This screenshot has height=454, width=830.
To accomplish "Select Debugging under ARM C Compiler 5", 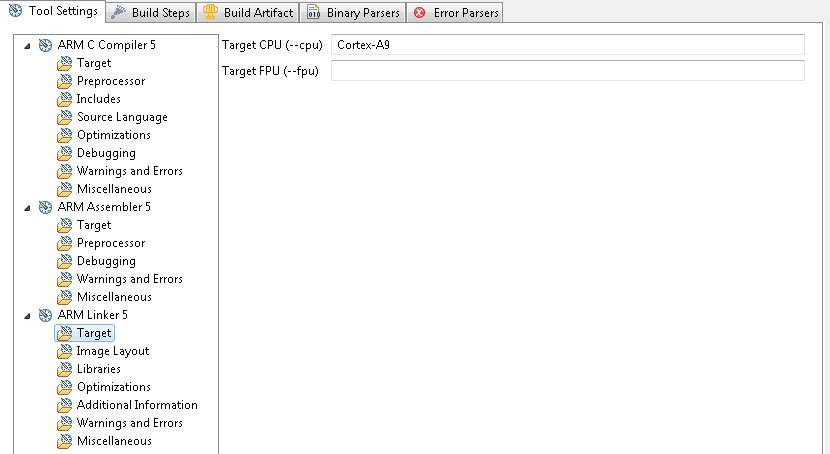I will [x=106, y=153].
